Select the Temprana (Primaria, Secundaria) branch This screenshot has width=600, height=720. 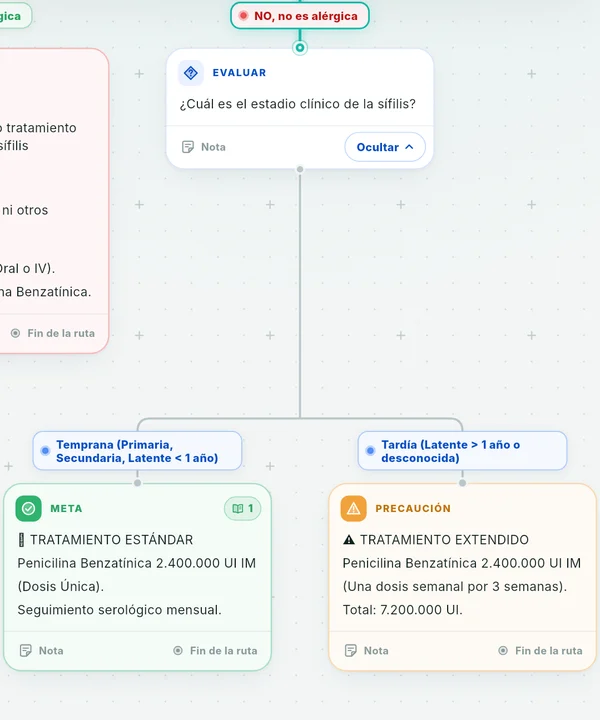(x=137, y=451)
